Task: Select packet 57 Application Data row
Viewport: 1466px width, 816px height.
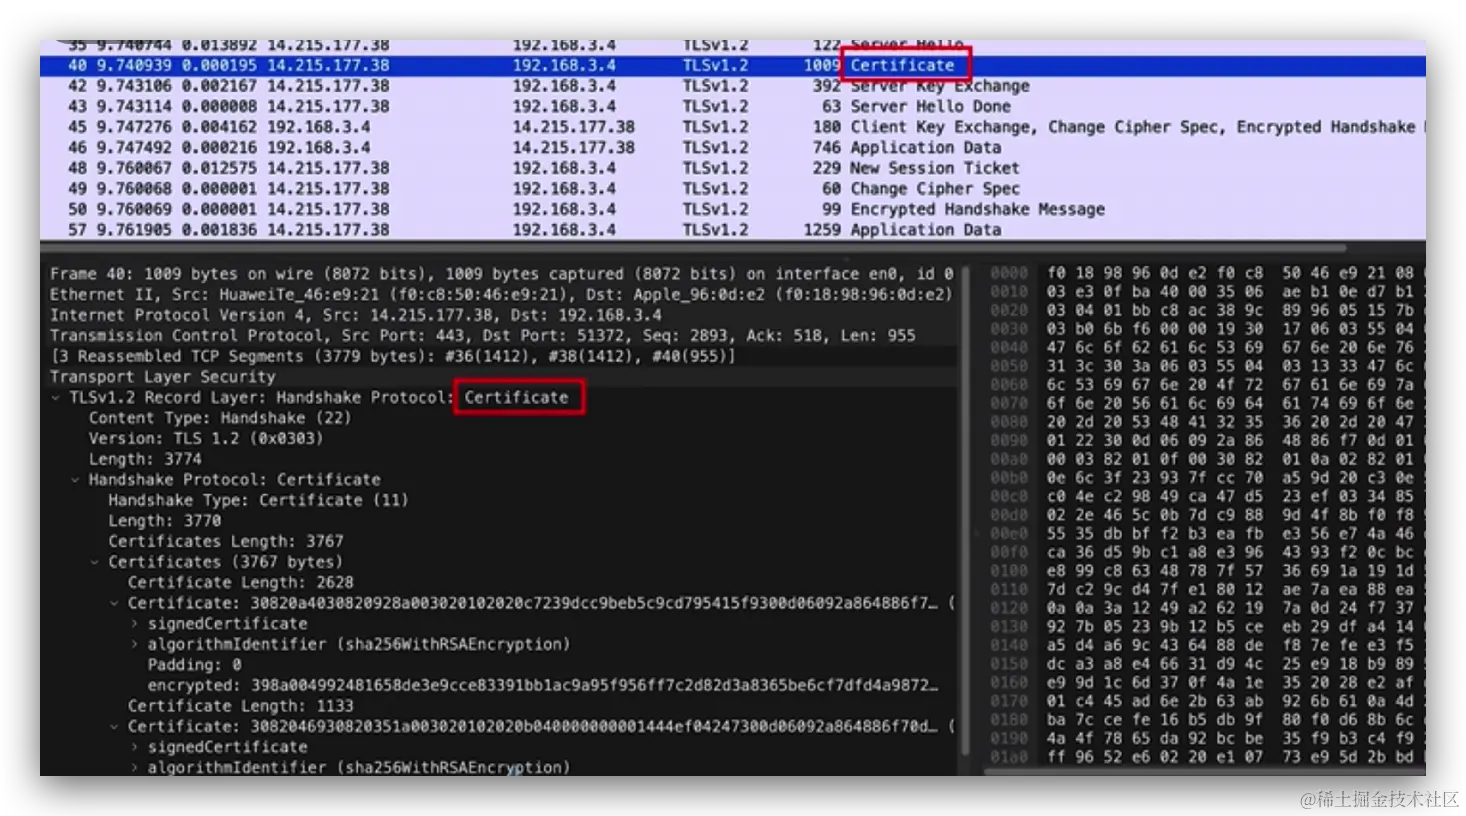Action: pos(733,229)
